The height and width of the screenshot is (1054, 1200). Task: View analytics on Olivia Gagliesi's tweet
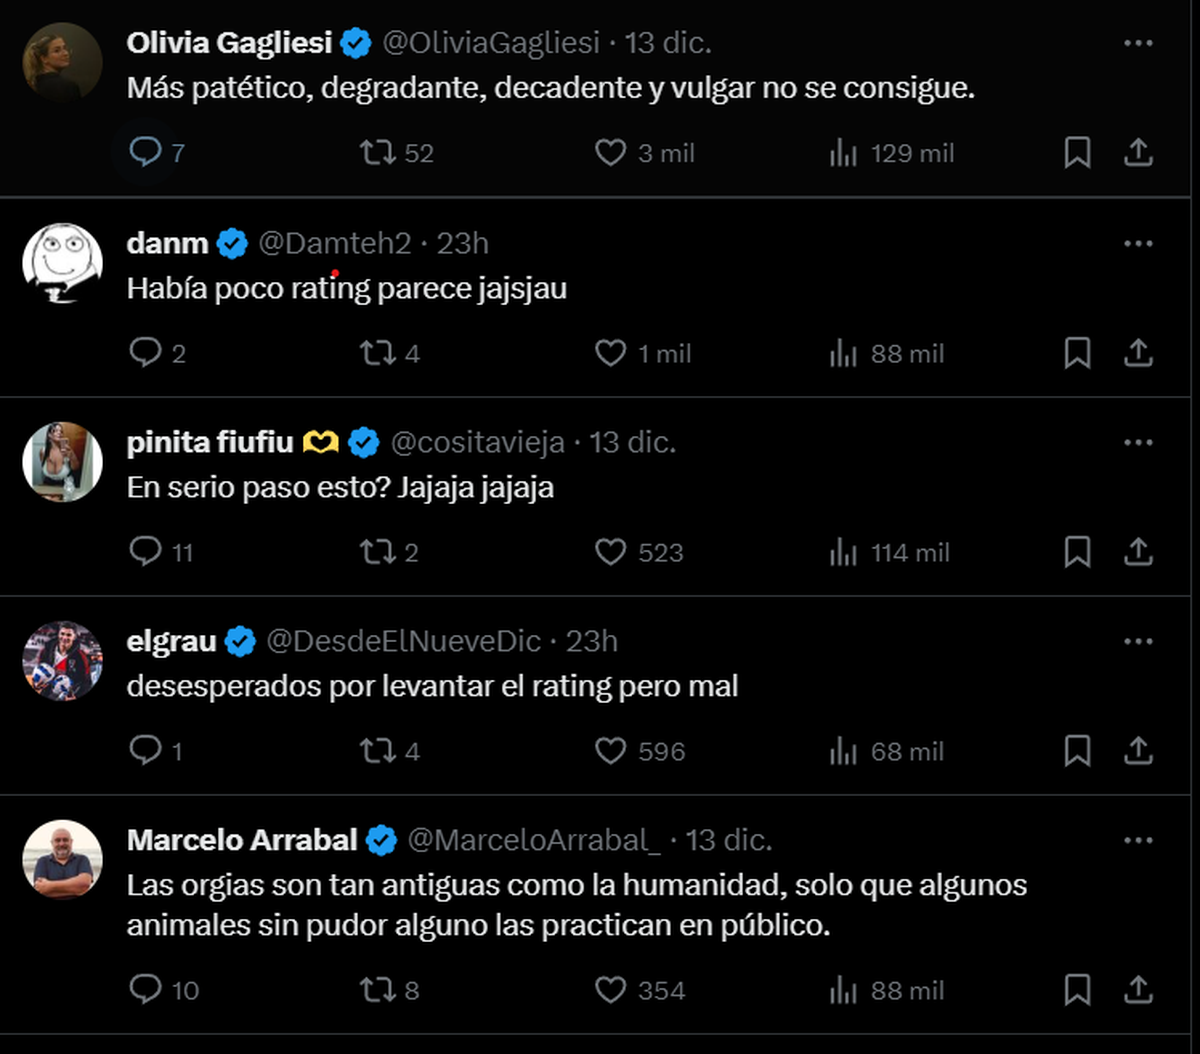coord(843,153)
